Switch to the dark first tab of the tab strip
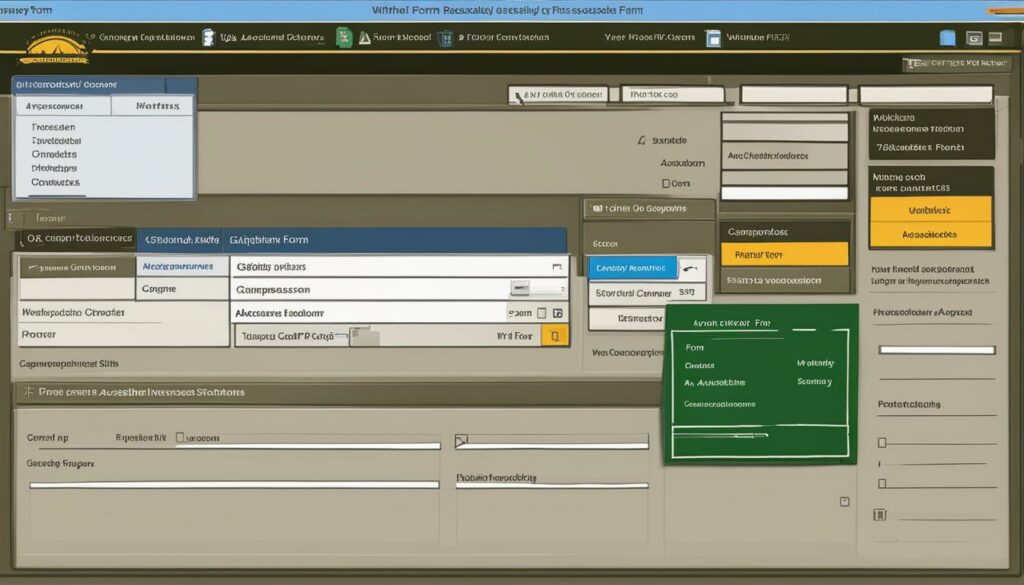1024x585 pixels. [x=76, y=239]
